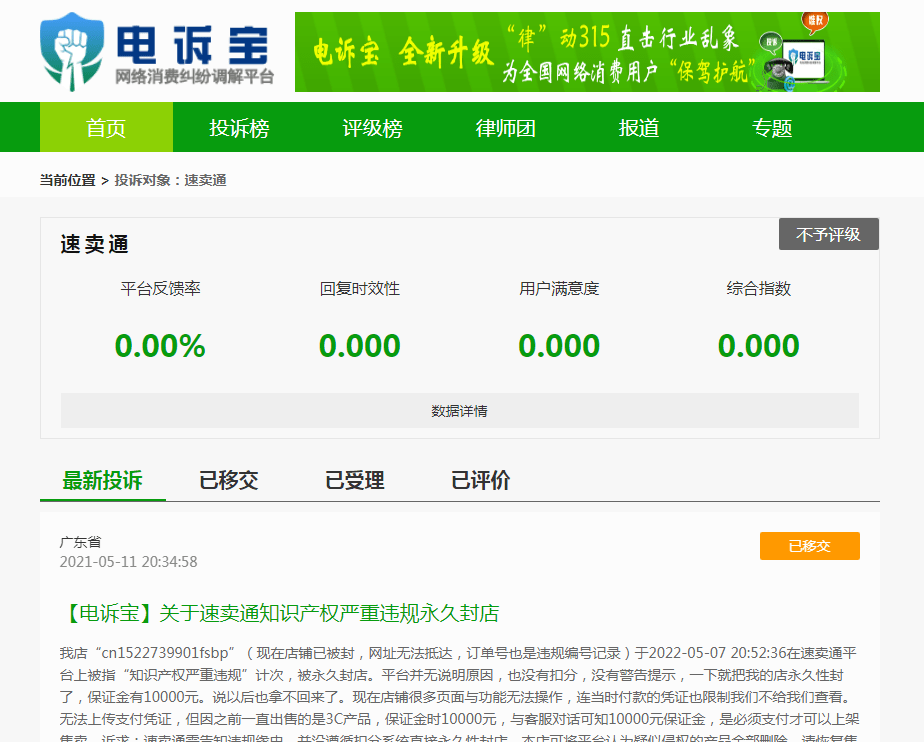Screen dimensions: 924x742
Task: Expand the 数据详情 bar
Action: (459, 411)
